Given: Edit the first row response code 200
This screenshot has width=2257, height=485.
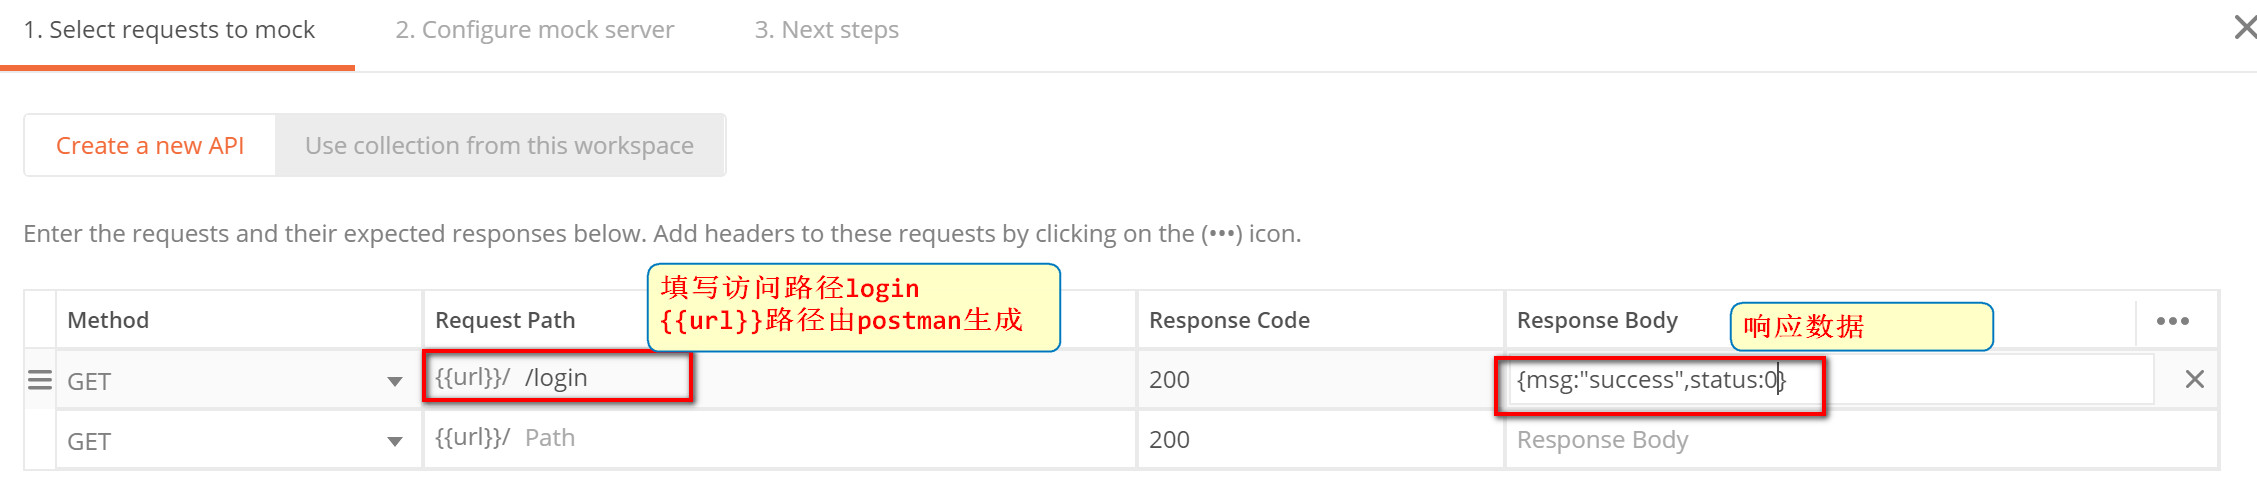Looking at the screenshot, I should coord(1320,380).
